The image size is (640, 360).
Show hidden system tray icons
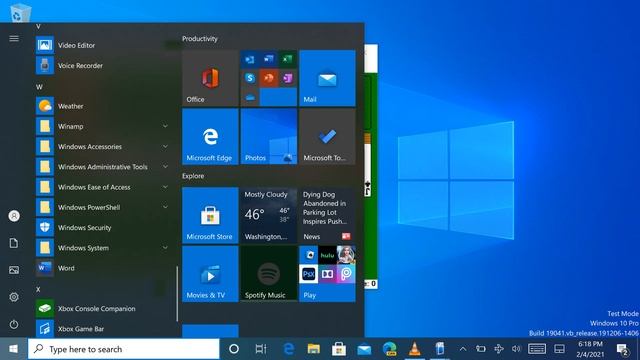click(463, 349)
